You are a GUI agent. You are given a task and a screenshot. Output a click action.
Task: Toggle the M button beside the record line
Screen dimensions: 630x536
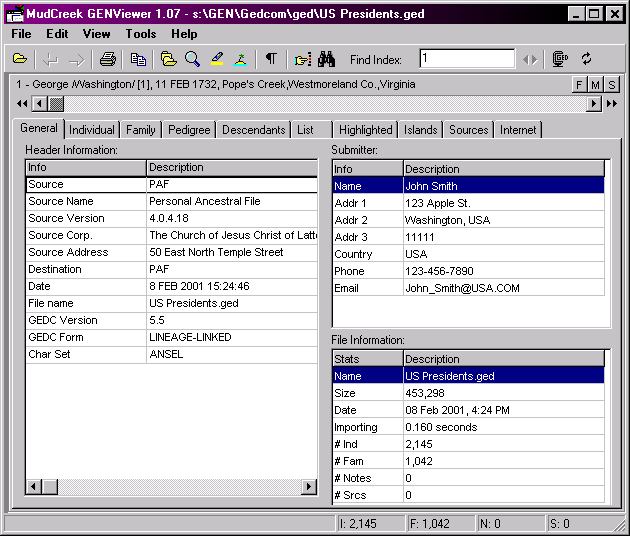coord(595,85)
